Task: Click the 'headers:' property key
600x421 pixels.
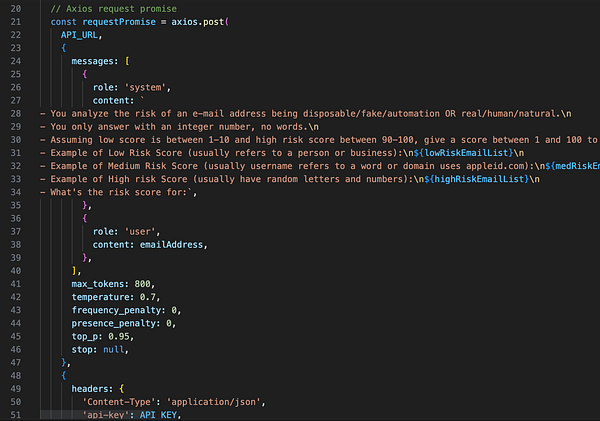Action: (92, 389)
